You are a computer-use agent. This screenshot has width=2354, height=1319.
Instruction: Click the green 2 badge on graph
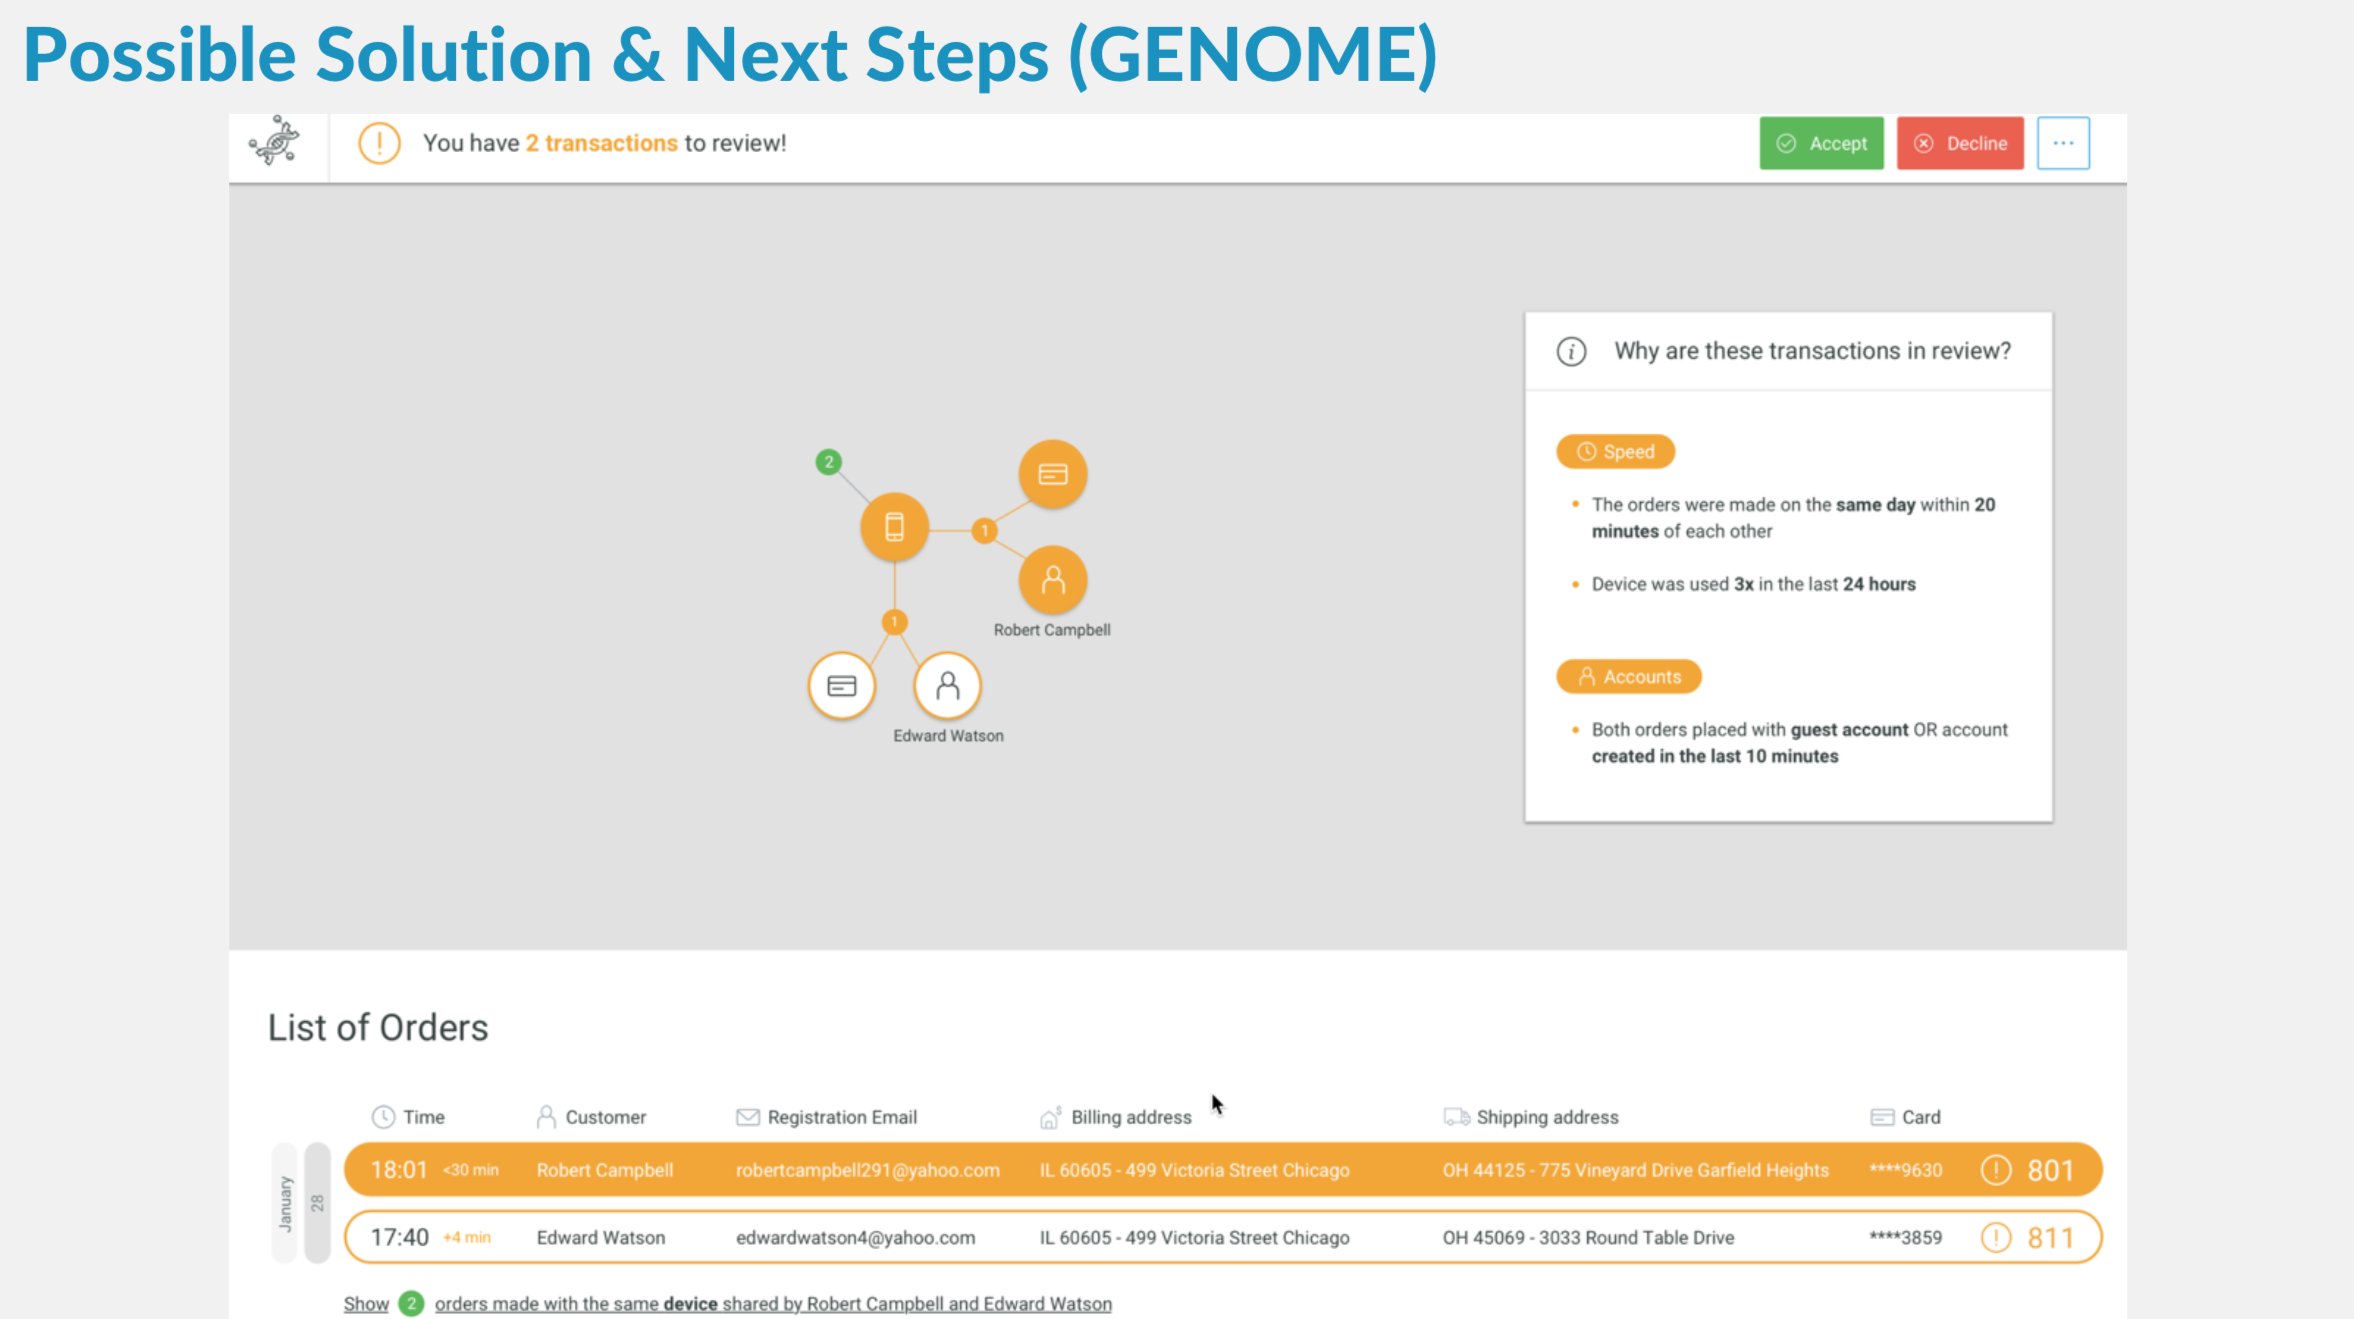pyautogui.click(x=828, y=462)
